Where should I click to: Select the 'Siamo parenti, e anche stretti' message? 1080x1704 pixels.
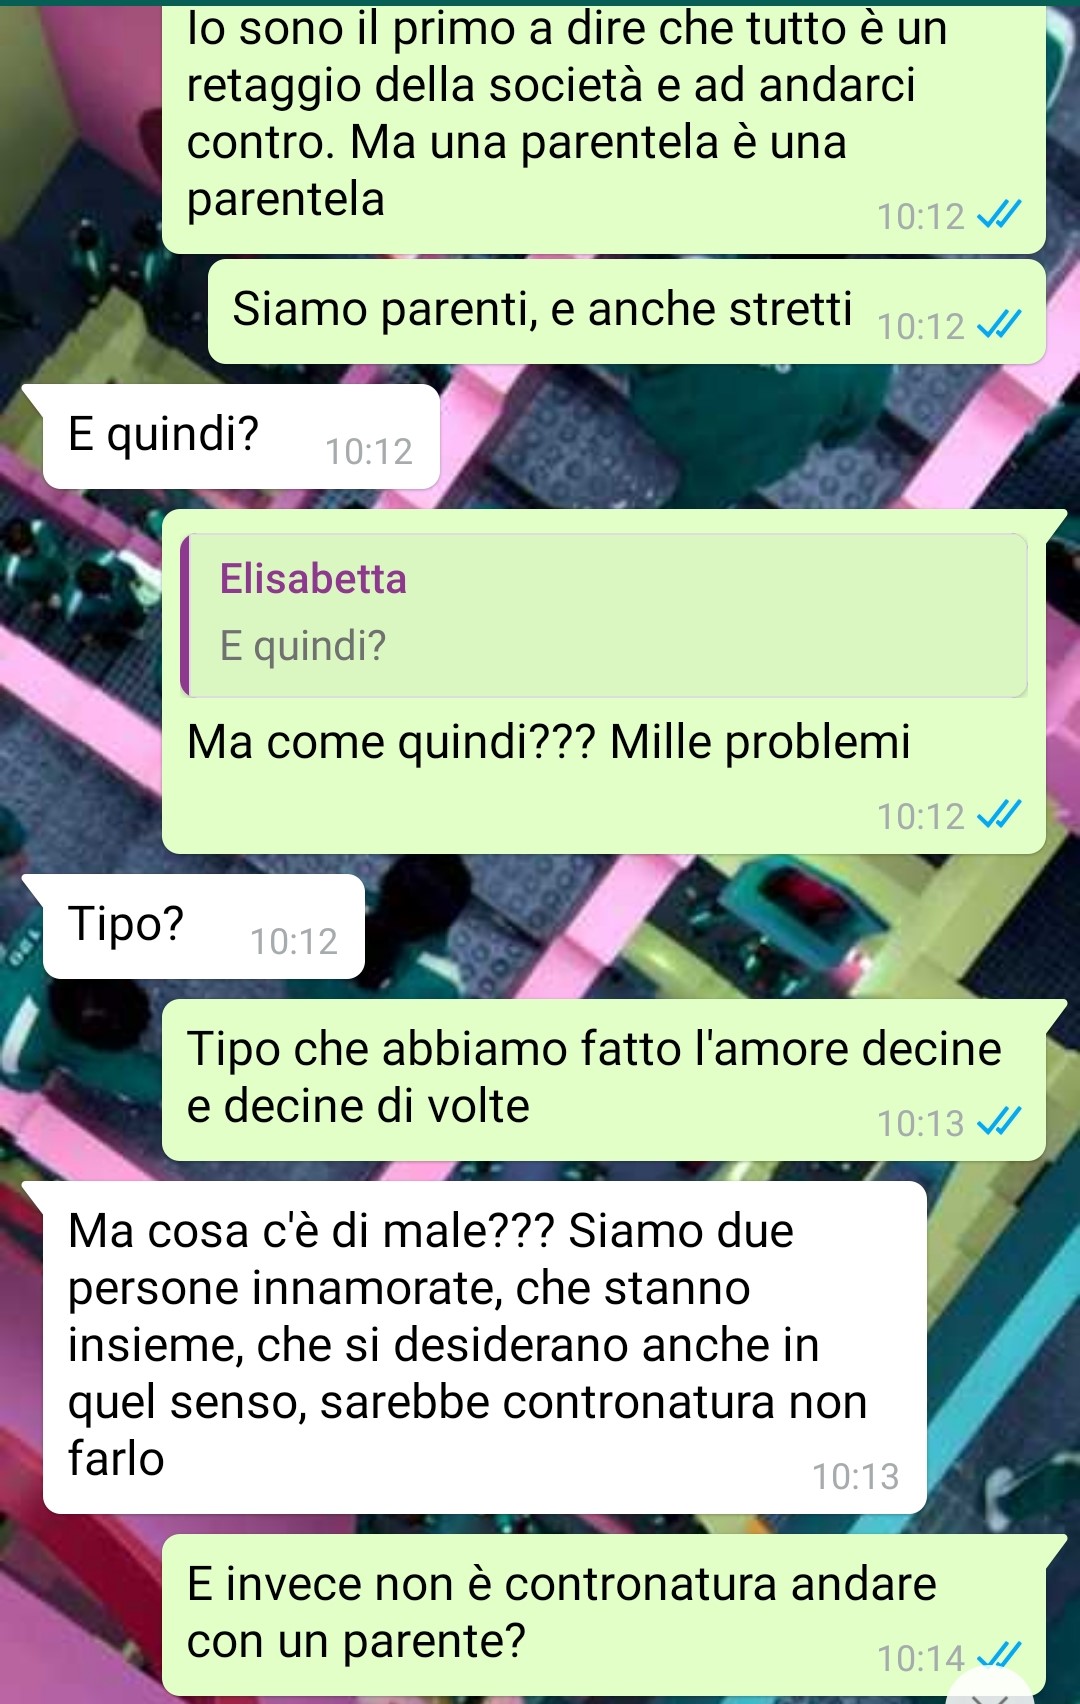pyautogui.click(x=627, y=312)
